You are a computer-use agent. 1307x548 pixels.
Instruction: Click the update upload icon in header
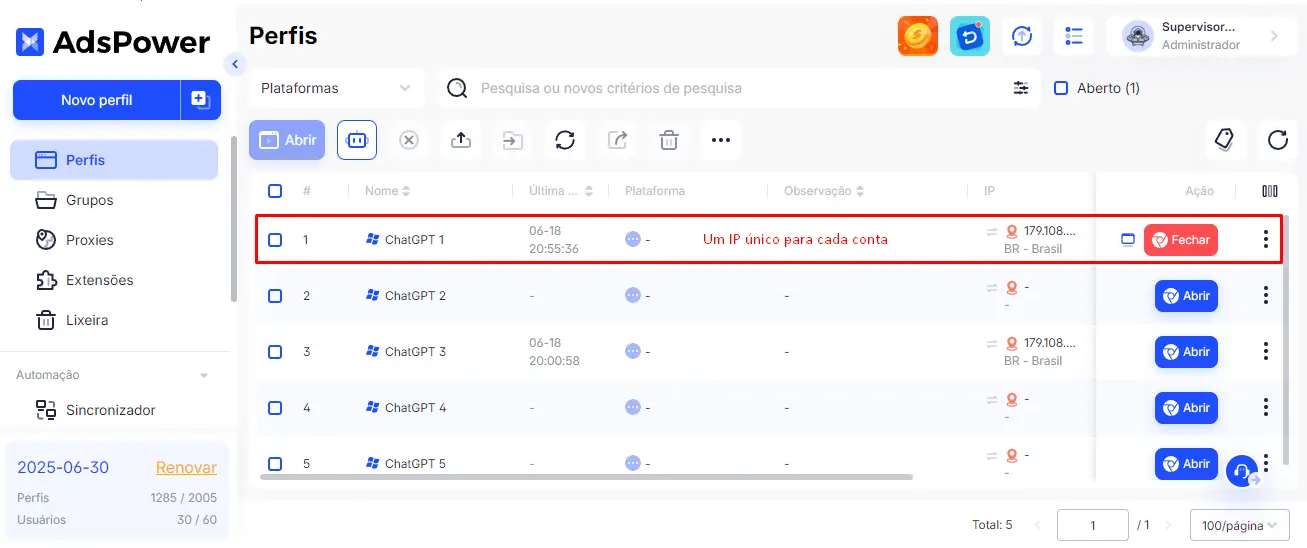(1021, 36)
